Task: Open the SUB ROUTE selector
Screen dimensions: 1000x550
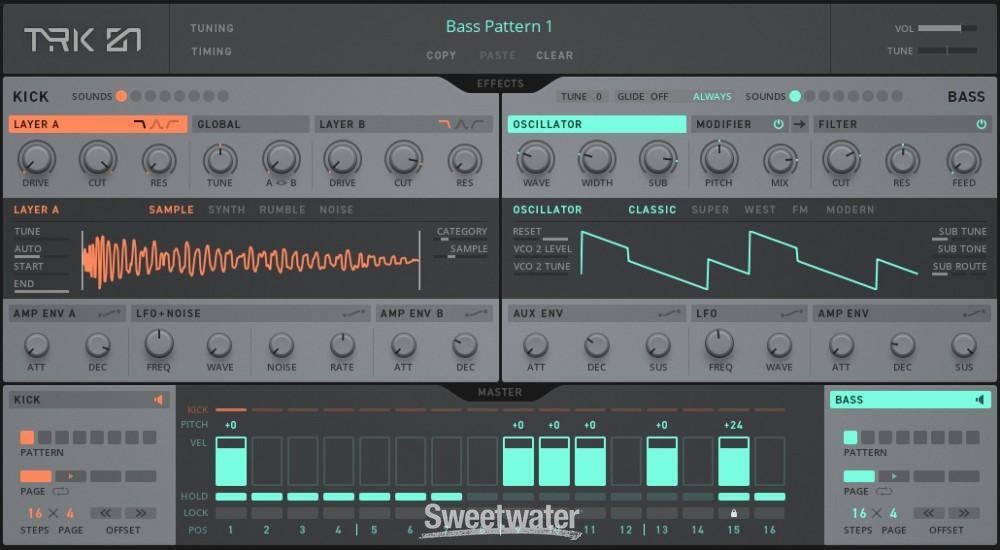Action: [x=959, y=267]
